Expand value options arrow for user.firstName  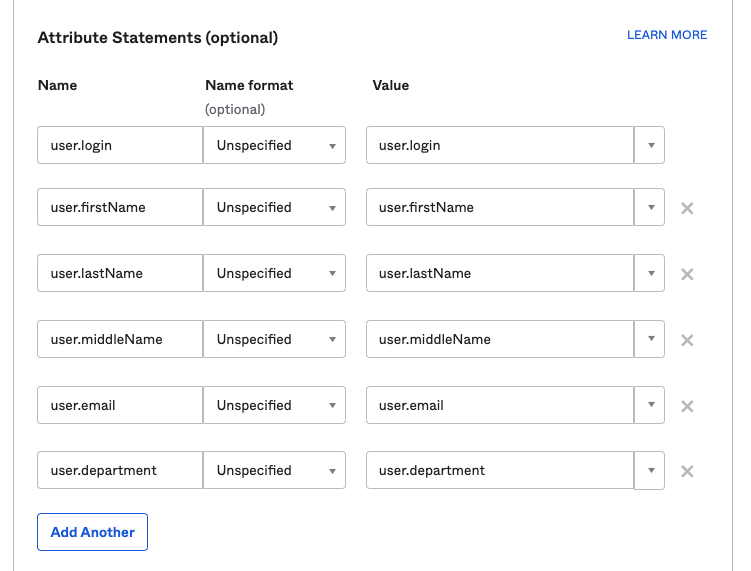pyautogui.click(x=649, y=207)
